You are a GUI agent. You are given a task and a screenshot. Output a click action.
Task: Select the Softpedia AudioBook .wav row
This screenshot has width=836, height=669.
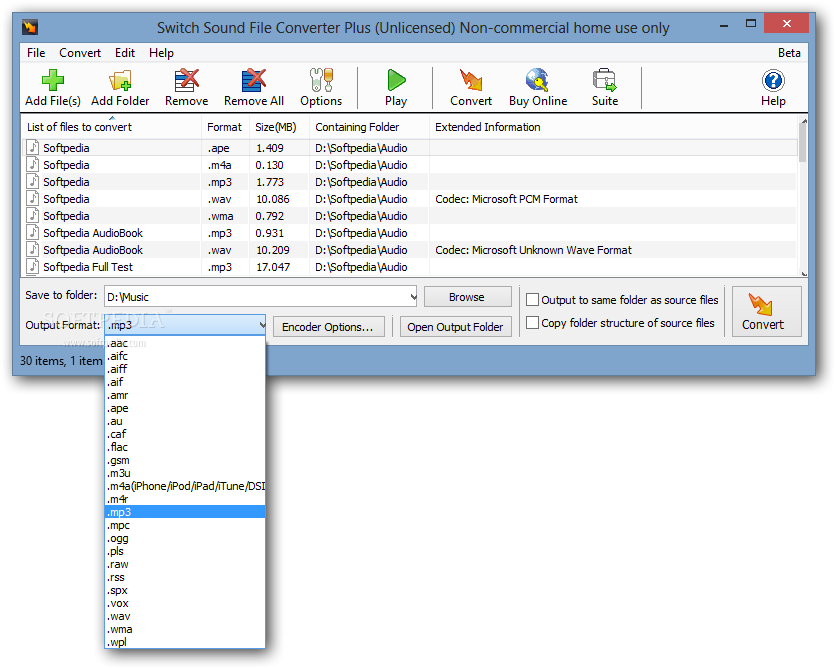coord(411,250)
